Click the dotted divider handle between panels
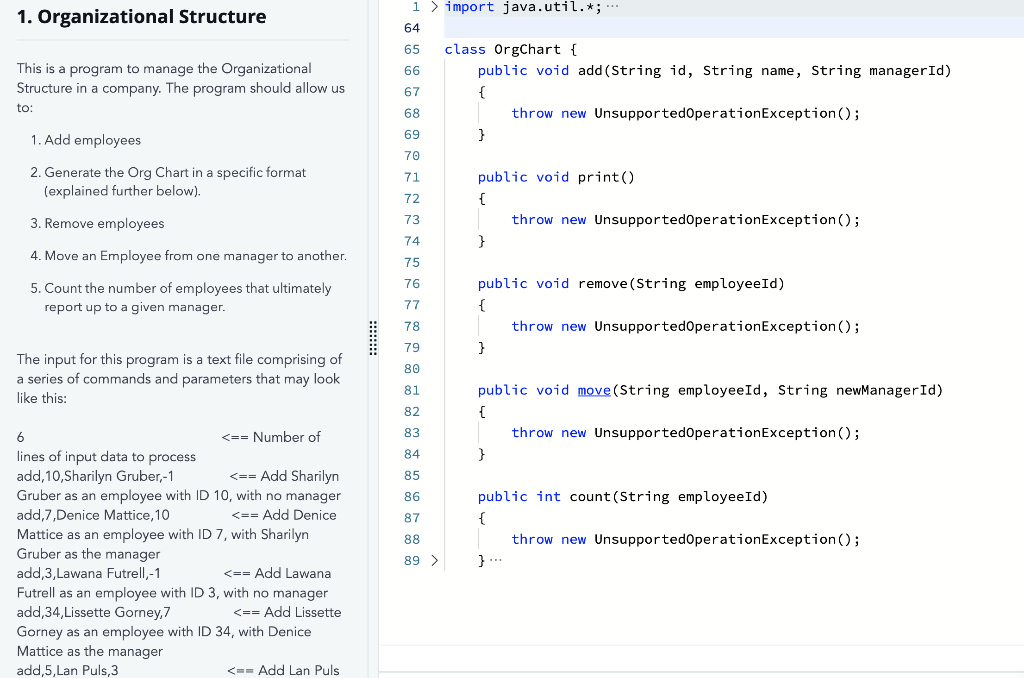 click(373, 338)
